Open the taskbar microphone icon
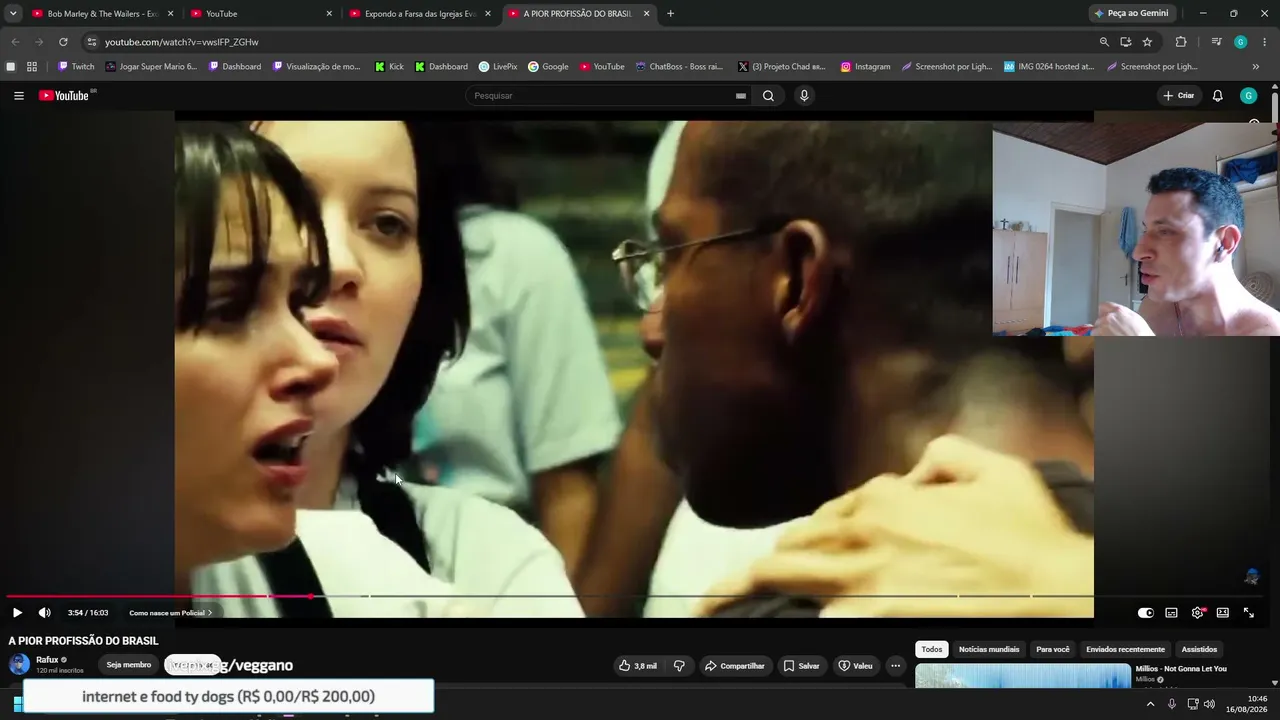Screen dimensions: 1280x720 [x=1172, y=704]
